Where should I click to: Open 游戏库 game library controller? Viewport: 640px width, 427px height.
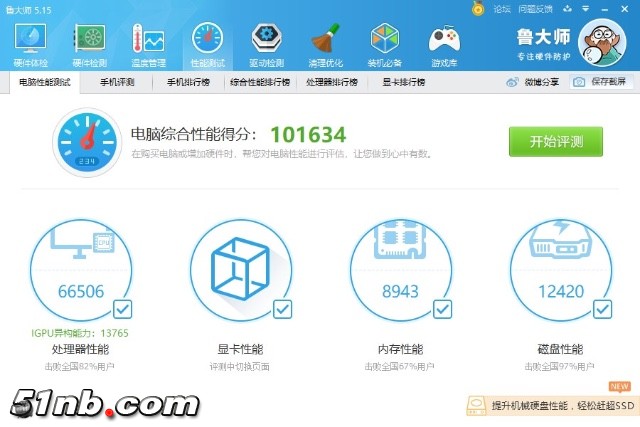444,45
